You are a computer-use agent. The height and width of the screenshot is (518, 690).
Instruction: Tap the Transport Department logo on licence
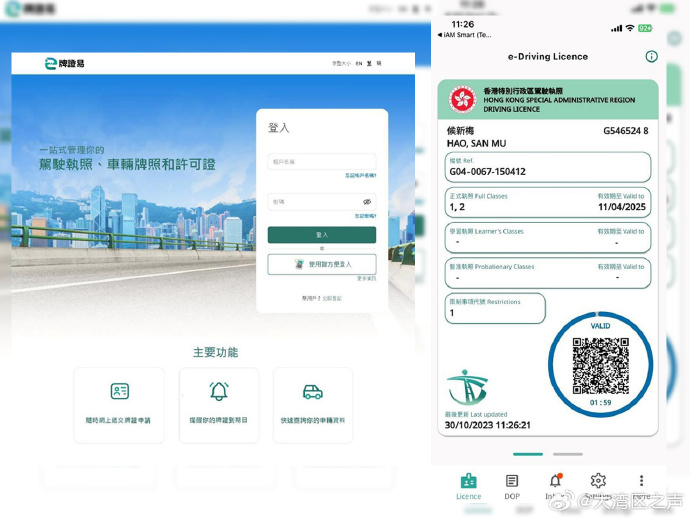(x=467, y=387)
